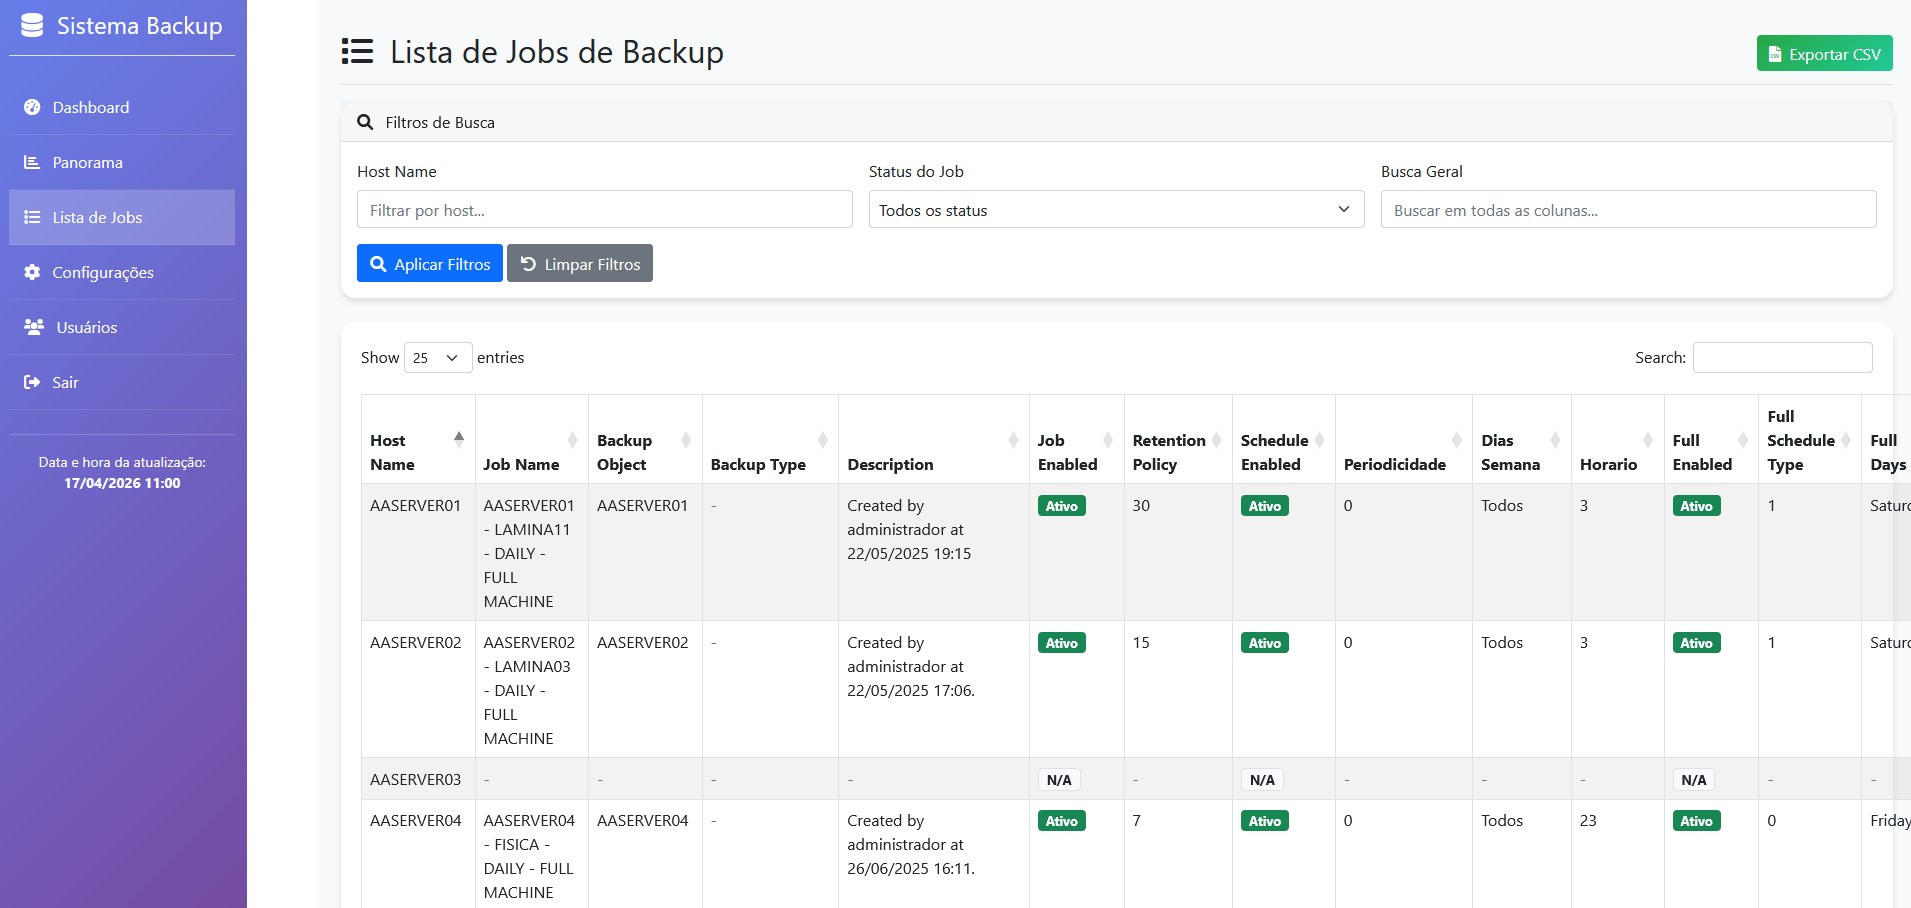This screenshot has height=908, width=1911.
Task: Sort by Retention Policy column arrows
Action: pyautogui.click(x=1217, y=440)
